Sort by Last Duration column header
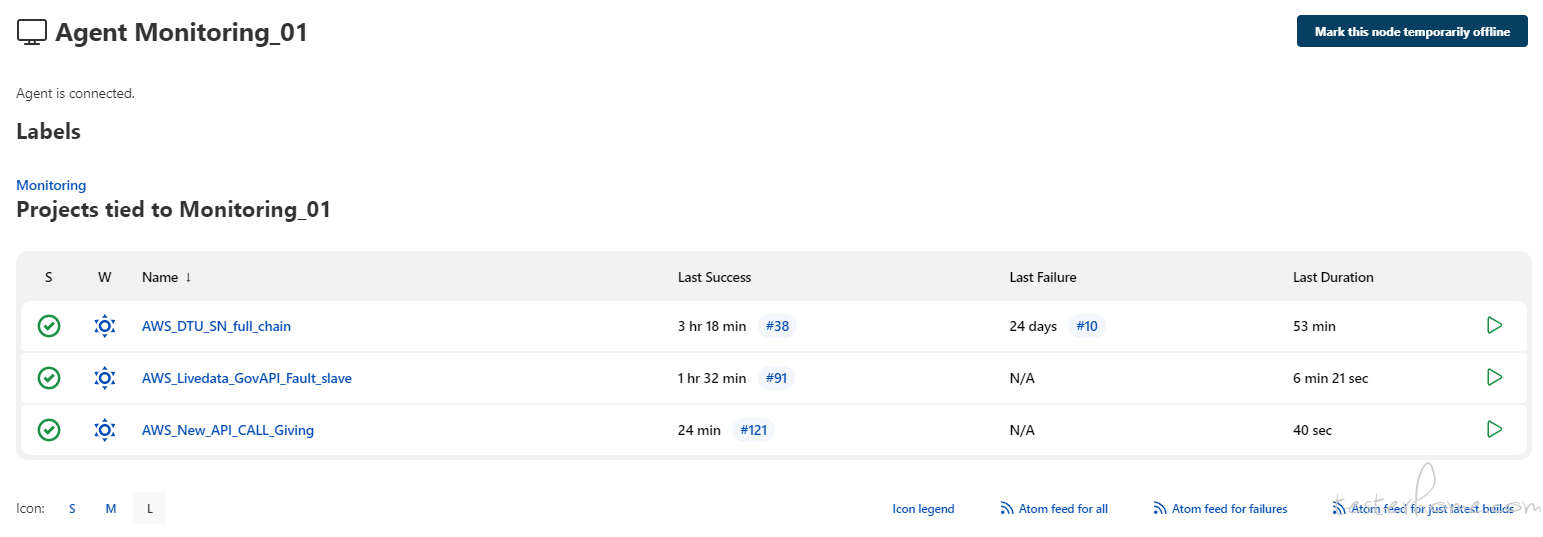Screen dimensions: 1543x537 (1332, 277)
